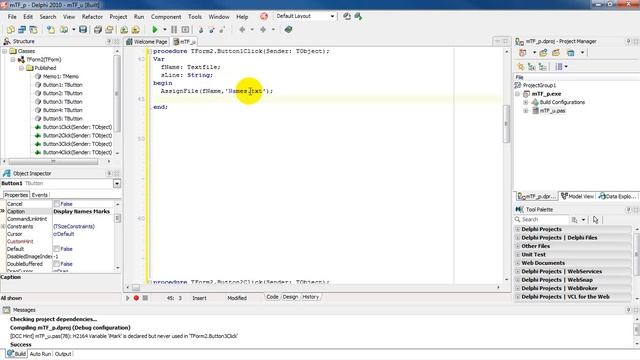
Task: Click the Open file folder icon
Action: [x=64, y=29]
